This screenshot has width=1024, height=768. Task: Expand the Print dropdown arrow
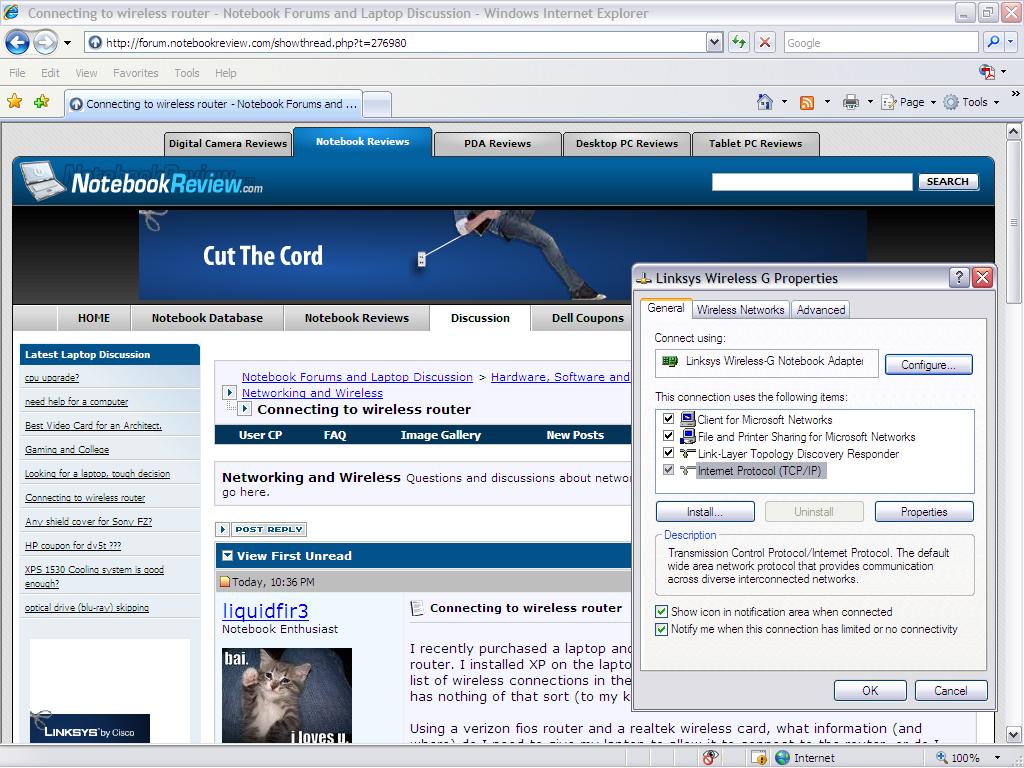click(870, 102)
